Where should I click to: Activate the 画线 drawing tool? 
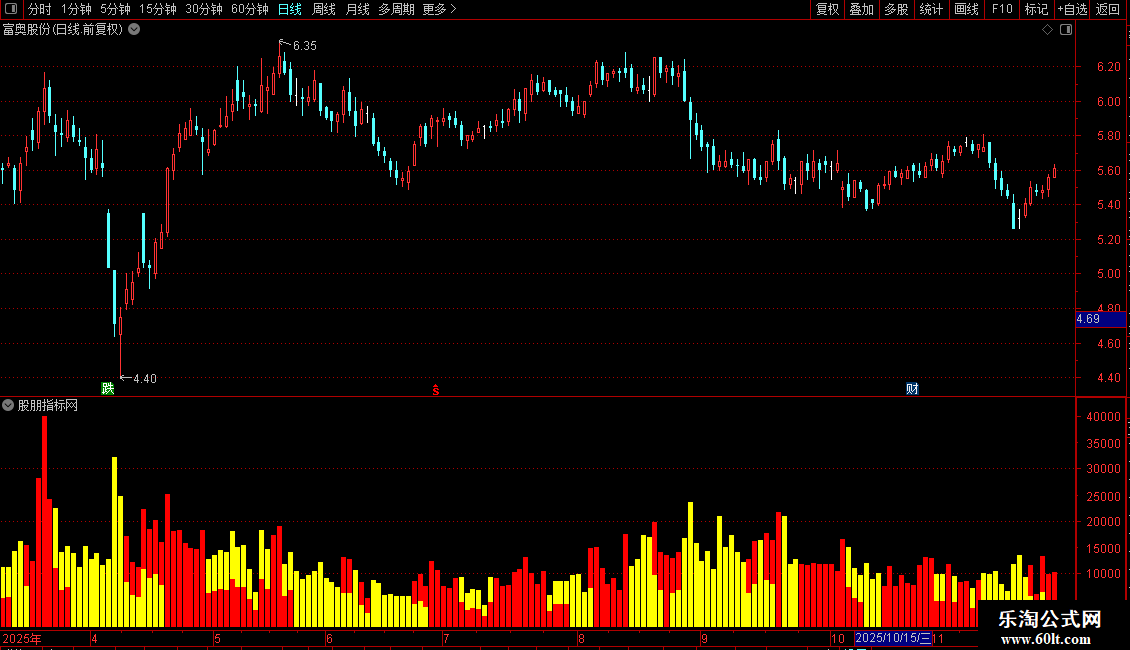(966, 9)
